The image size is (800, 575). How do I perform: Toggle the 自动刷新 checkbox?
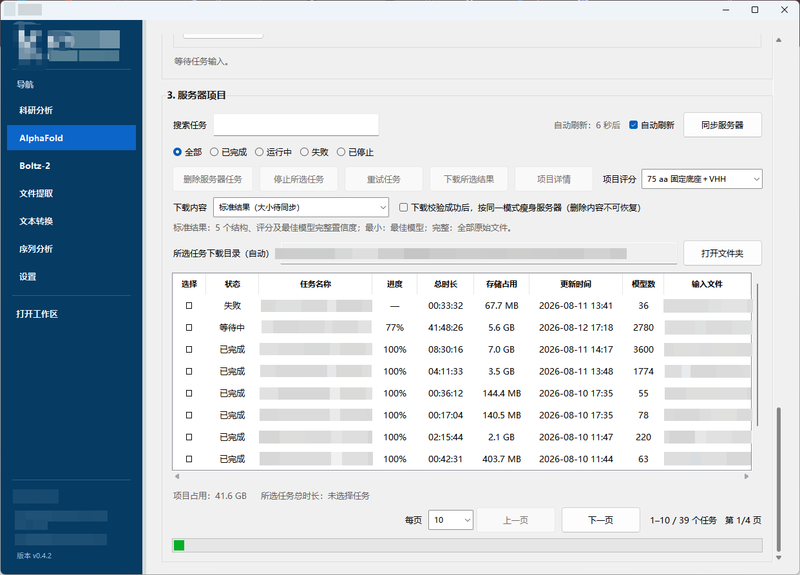click(x=633, y=125)
